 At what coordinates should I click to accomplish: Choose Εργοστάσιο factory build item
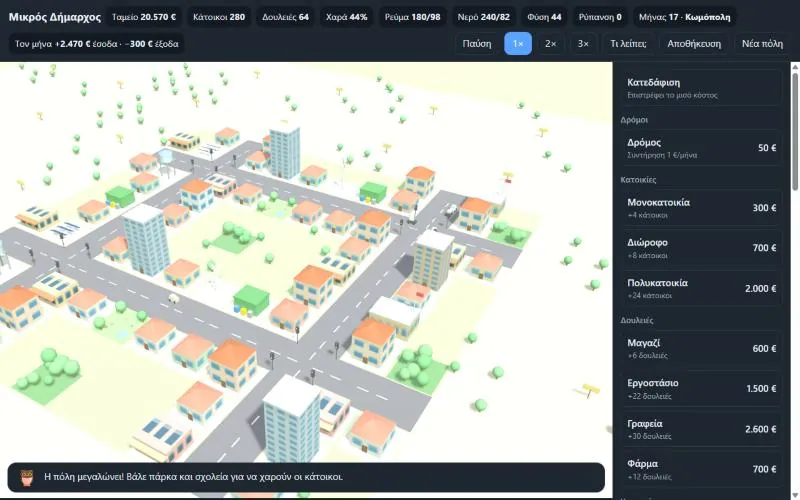tap(701, 389)
